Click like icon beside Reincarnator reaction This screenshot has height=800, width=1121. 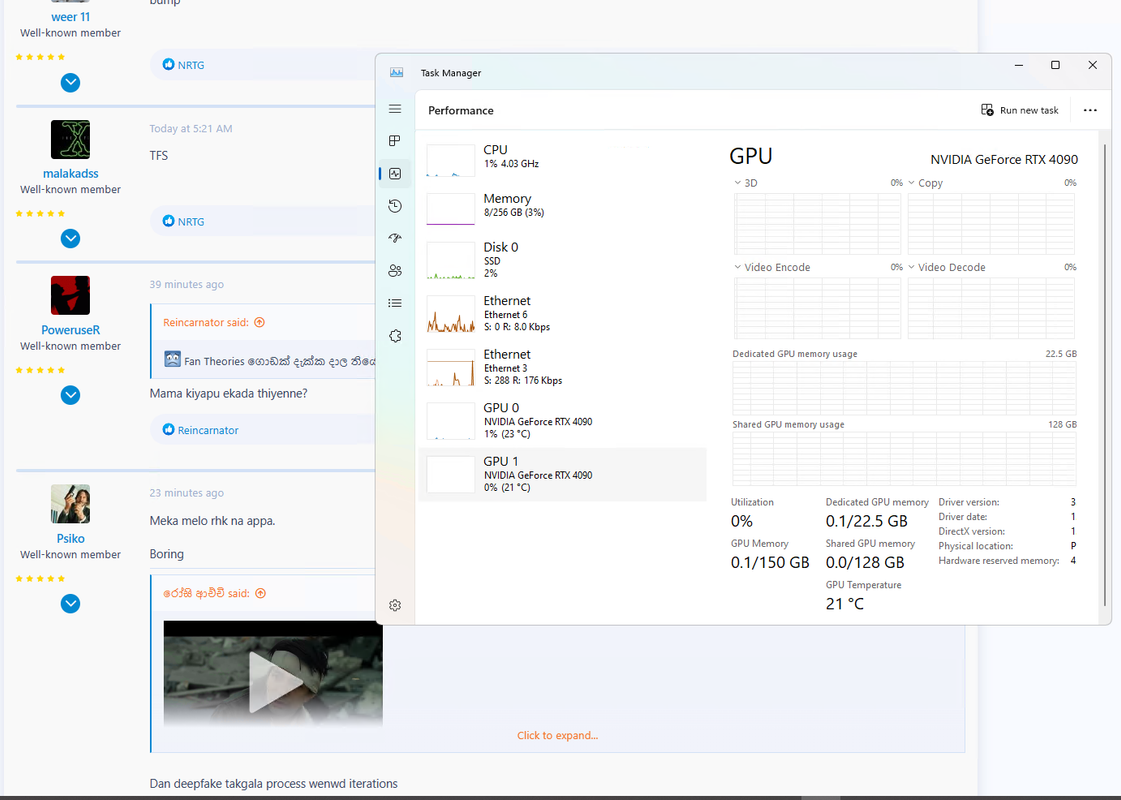click(168, 430)
